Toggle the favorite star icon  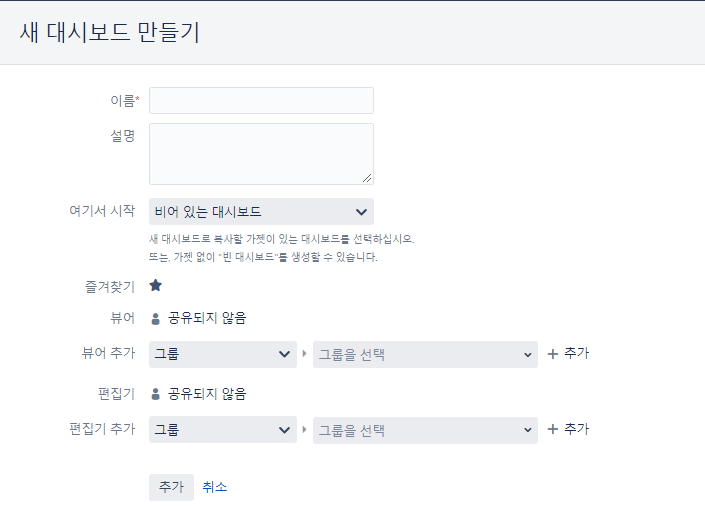pyautogui.click(x=156, y=285)
